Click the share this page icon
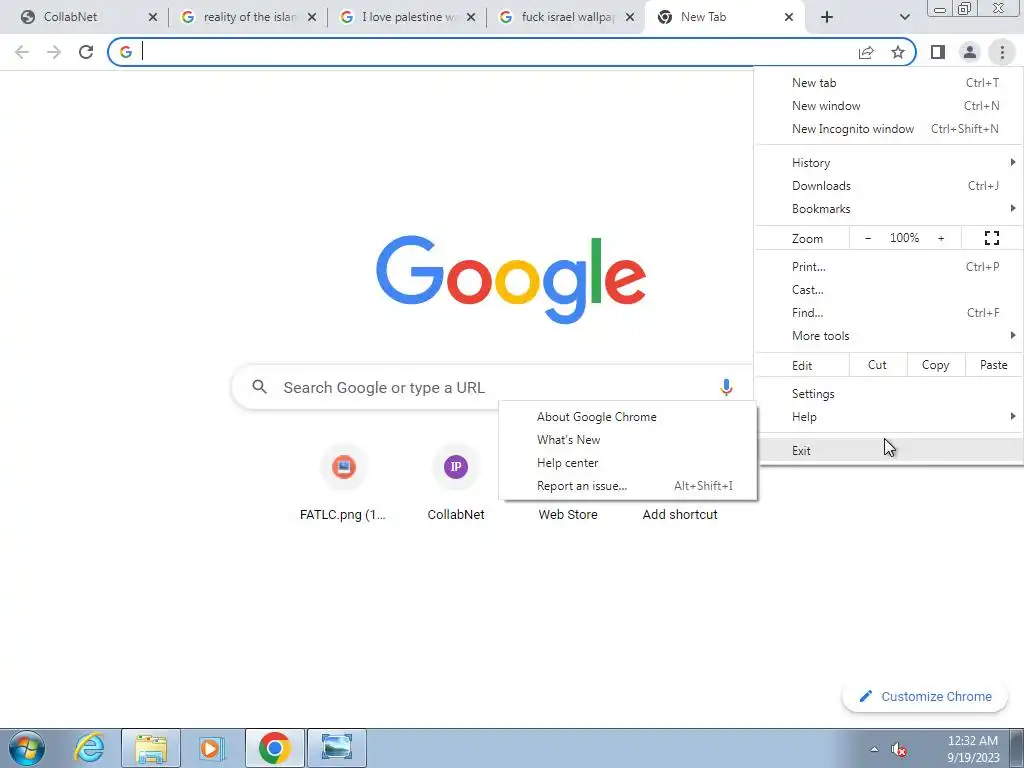 (866, 52)
